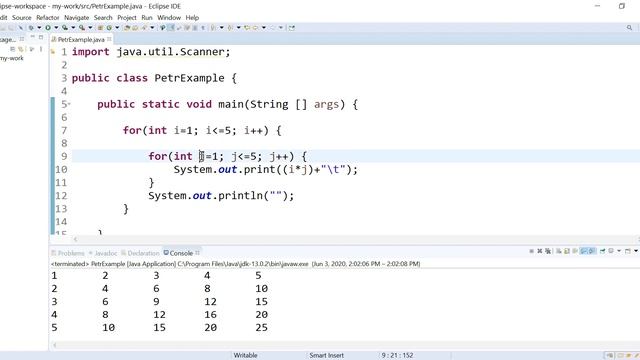Screen dimensions: 640x360
Task: Click Remove All Terminated Launches icon
Action: [x=548, y=251]
